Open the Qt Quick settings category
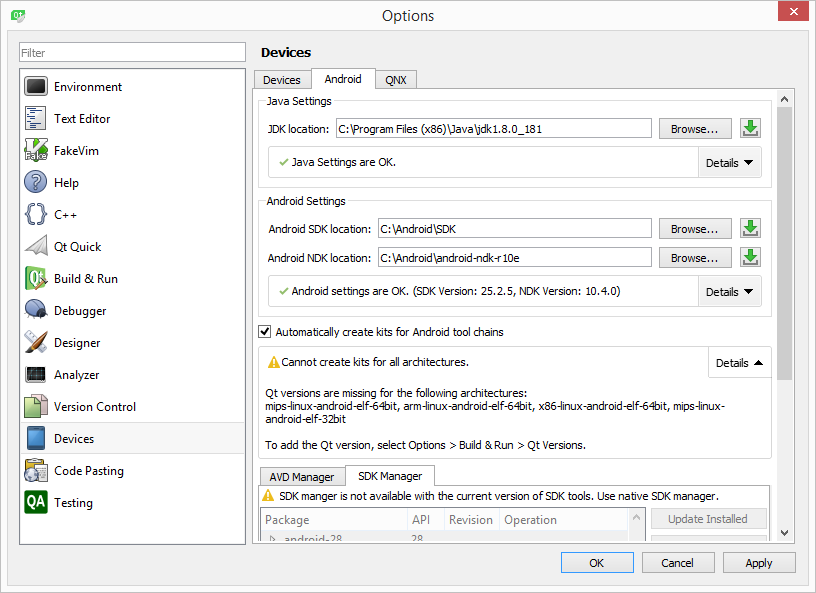816x593 pixels. pyautogui.click(x=77, y=247)
